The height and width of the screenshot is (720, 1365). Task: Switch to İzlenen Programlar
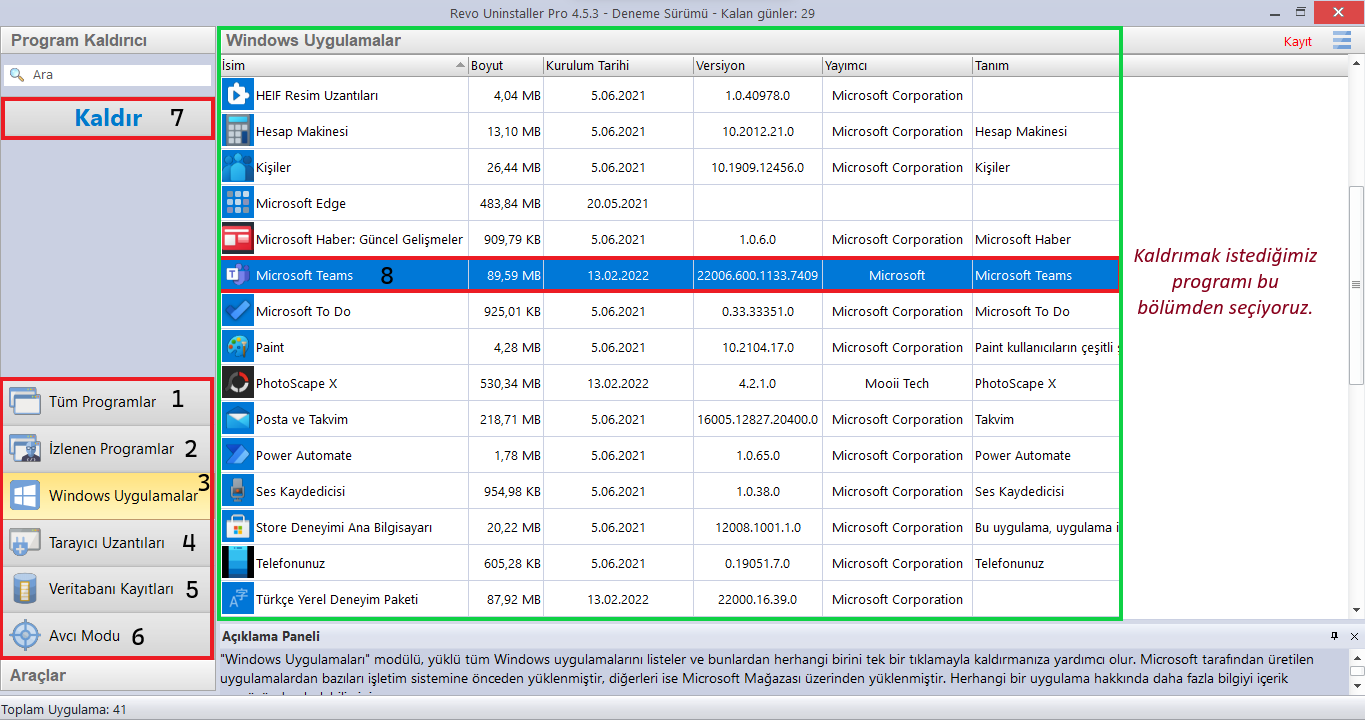107,449
